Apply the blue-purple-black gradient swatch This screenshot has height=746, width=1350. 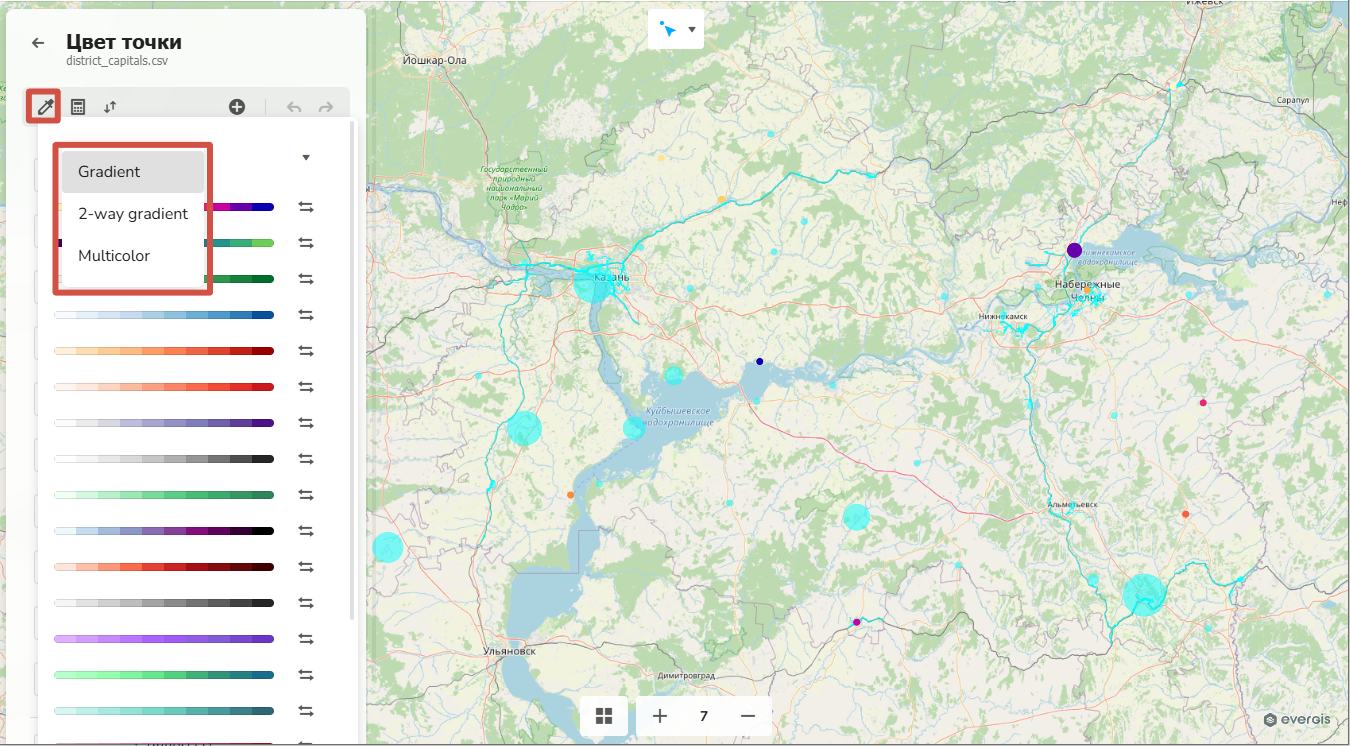point(164,531)
